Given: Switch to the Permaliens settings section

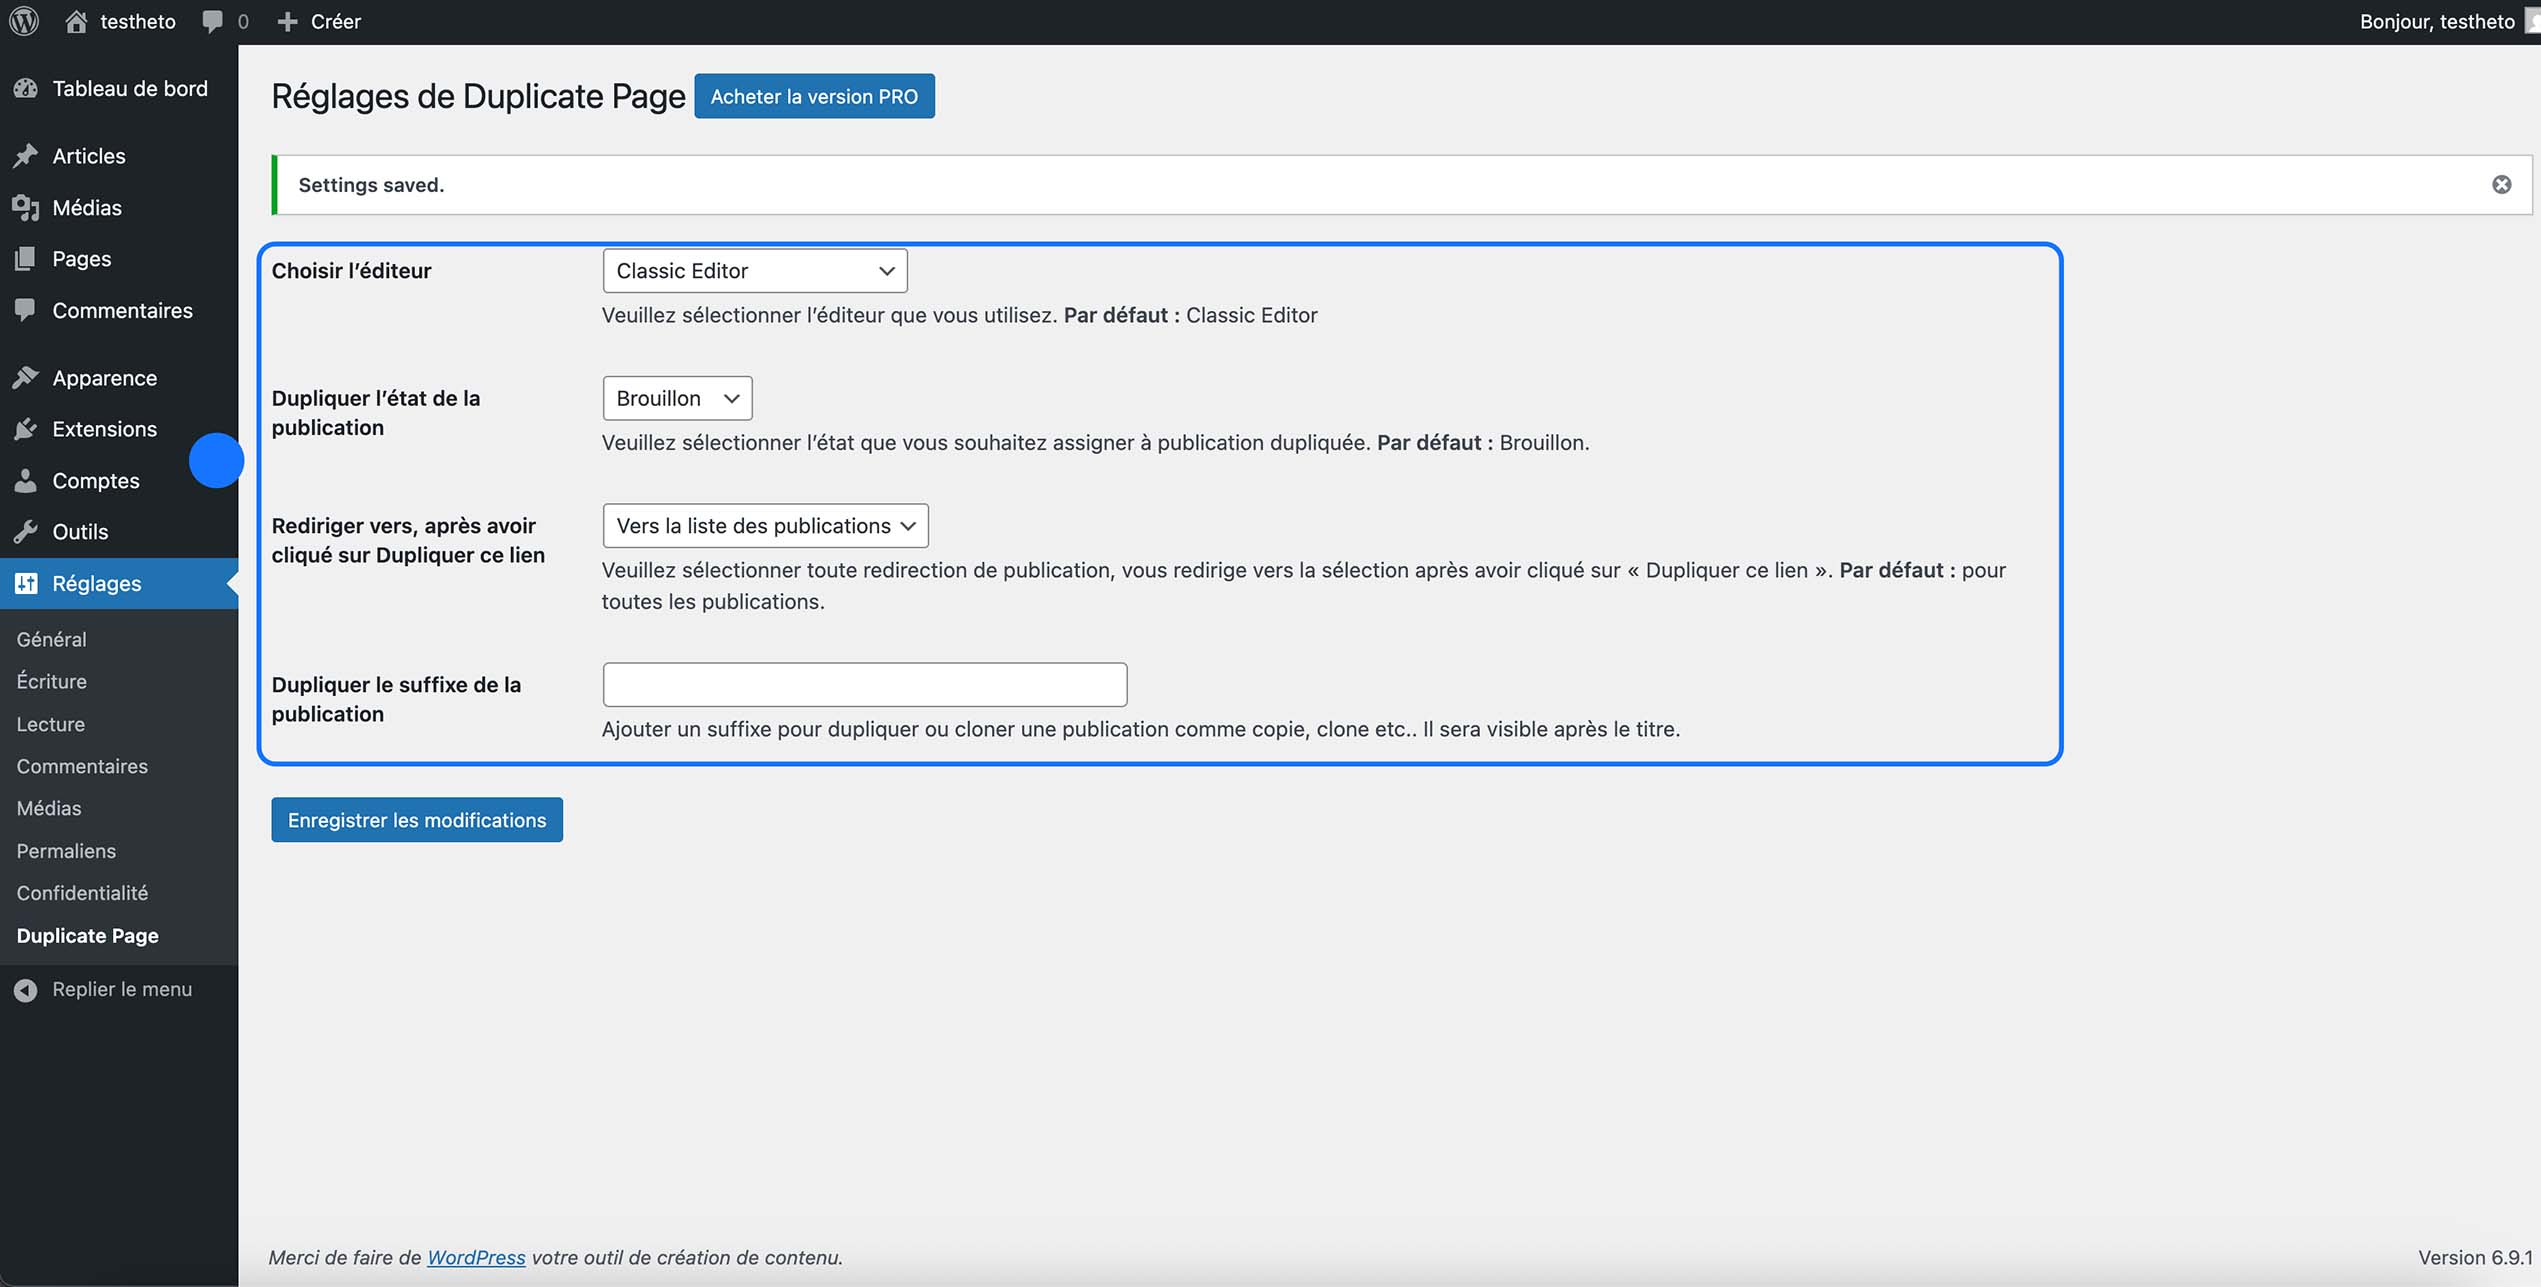Looking at the screenshot, I should 65,851.
